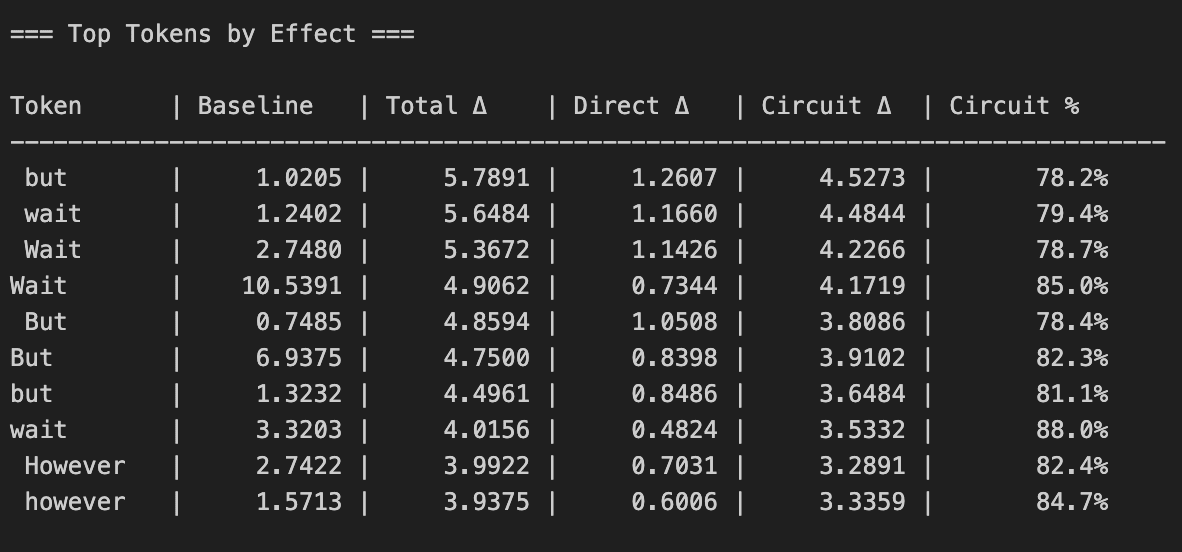Select the Token column header
Screen dimensions: 1182x552
[45, 106]
